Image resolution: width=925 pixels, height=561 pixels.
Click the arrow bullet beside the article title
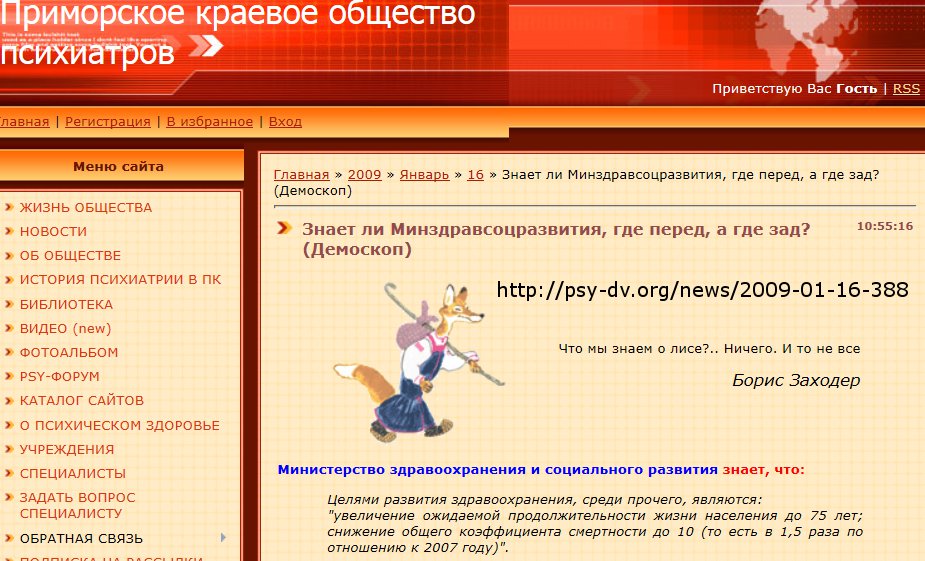[285, 229]
